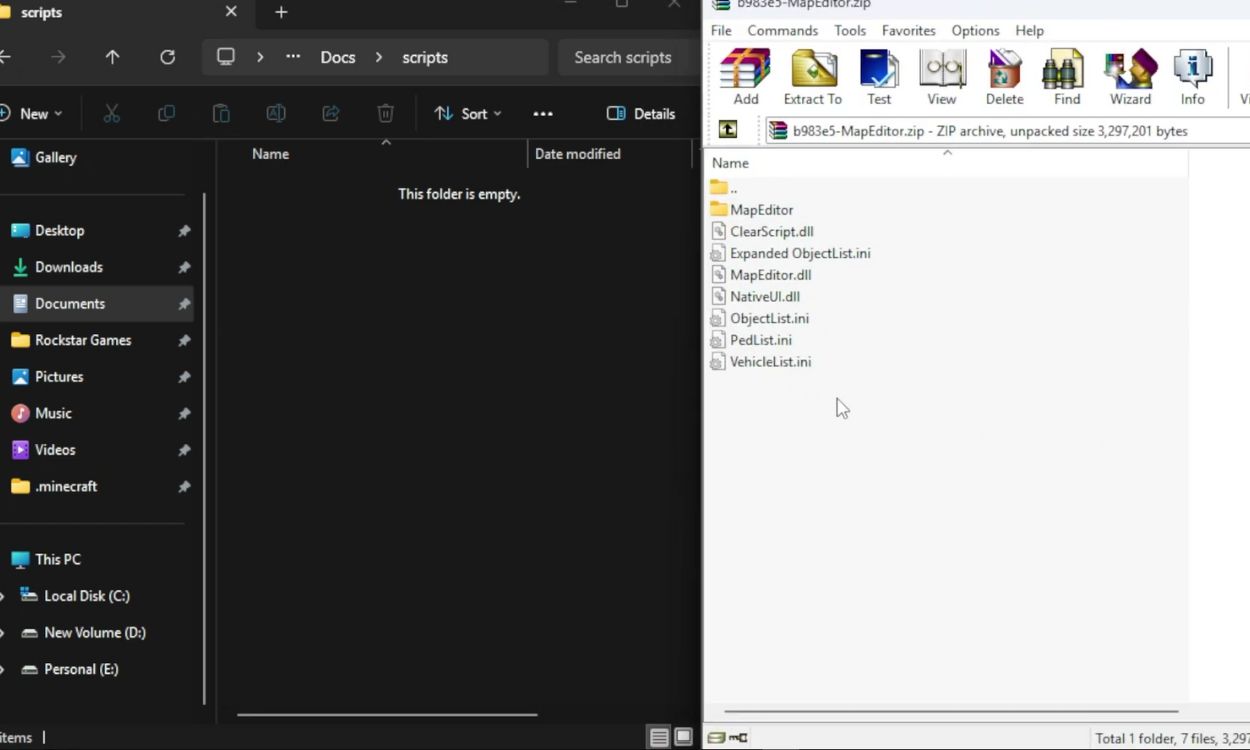This screenshot has width=1250, height=750.
Task: Click WinRAR's Delete icon
Action: (1004, 75)
